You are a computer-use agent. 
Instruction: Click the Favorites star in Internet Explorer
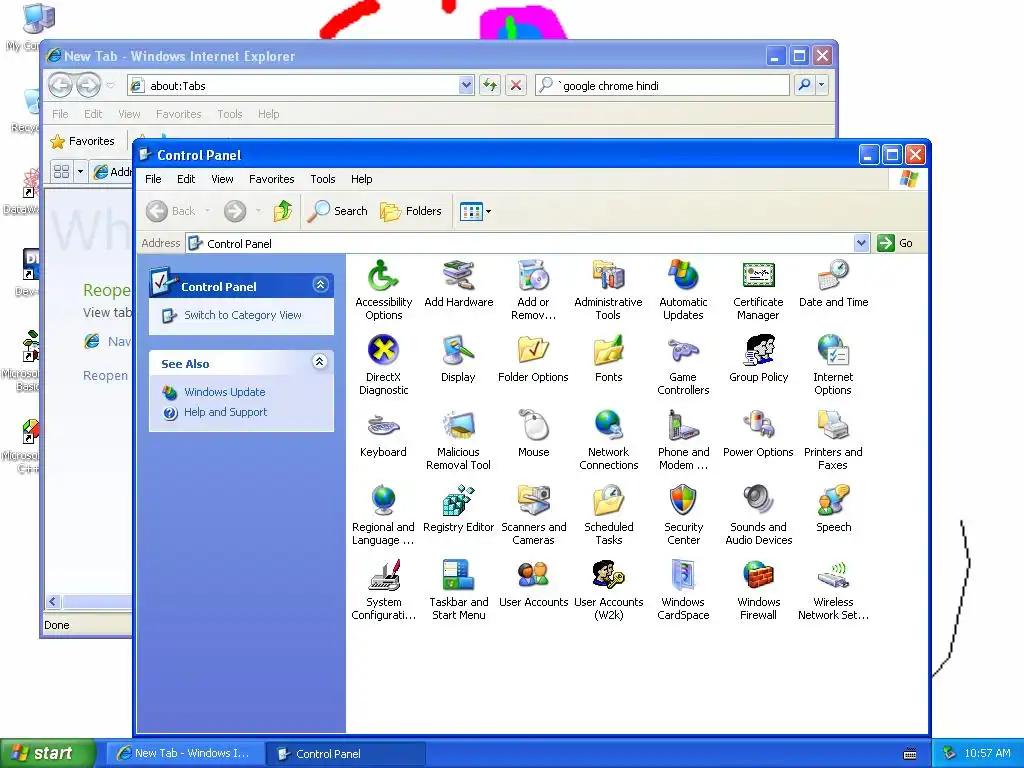pos(83,141)
